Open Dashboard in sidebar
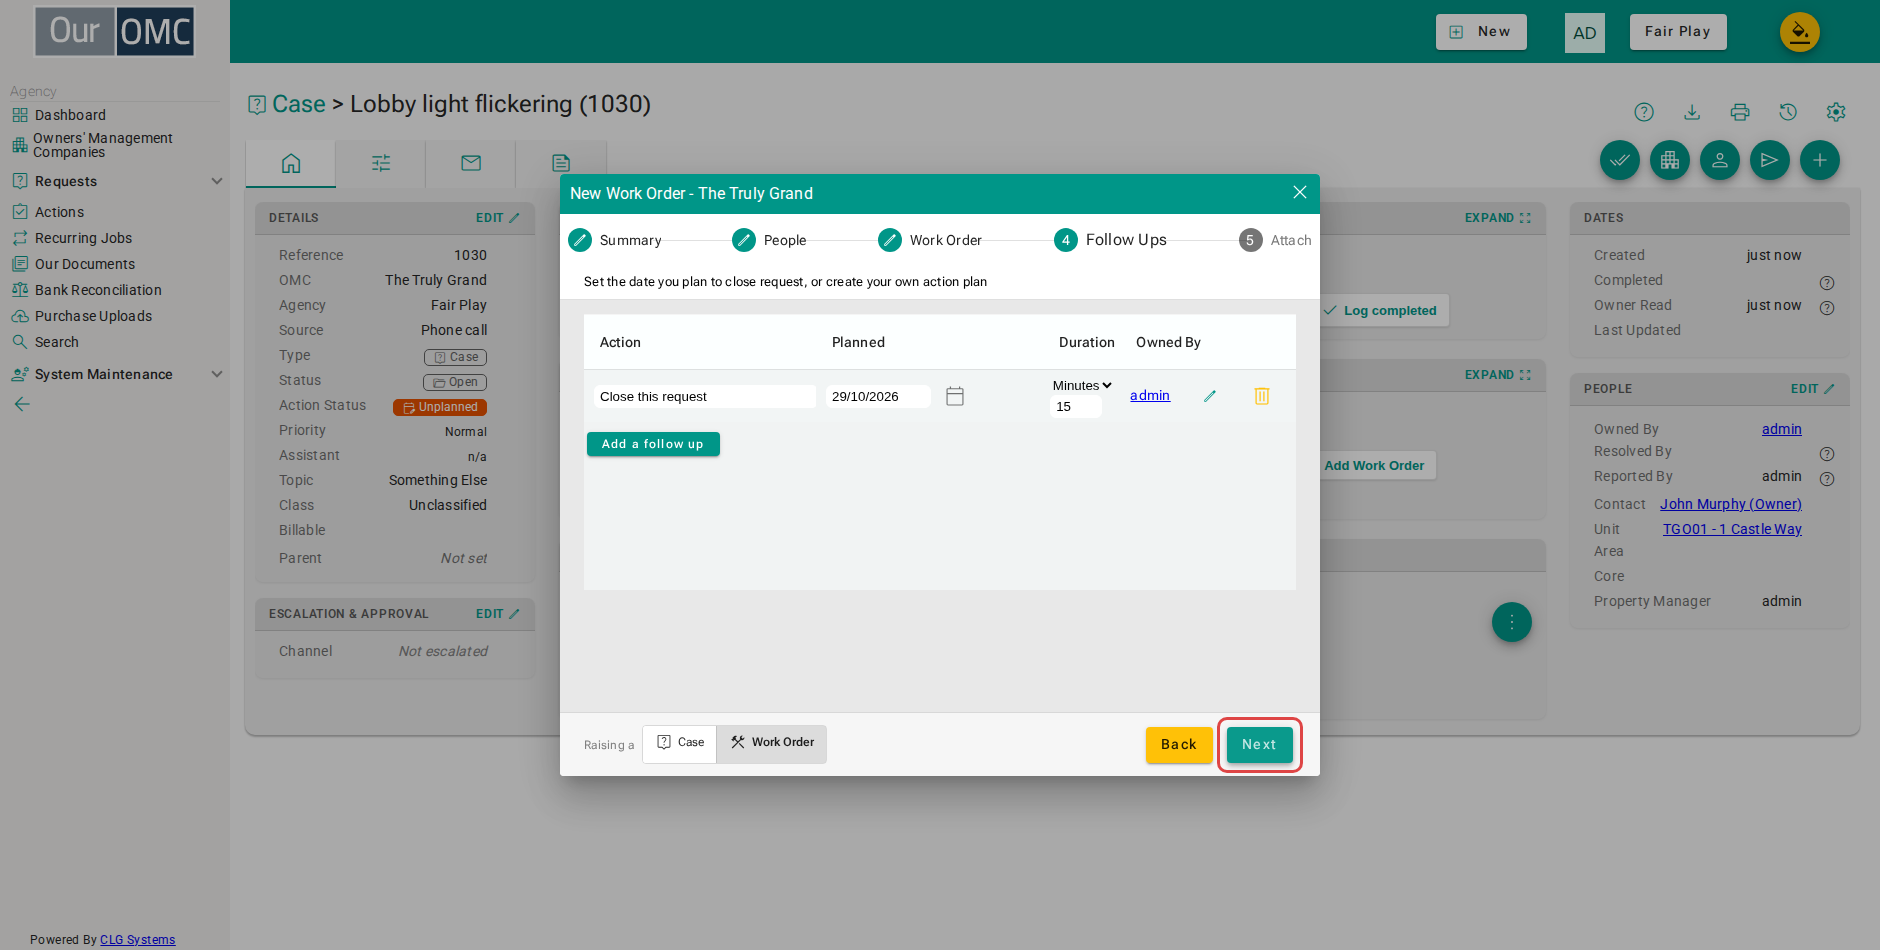 point(70,115)
